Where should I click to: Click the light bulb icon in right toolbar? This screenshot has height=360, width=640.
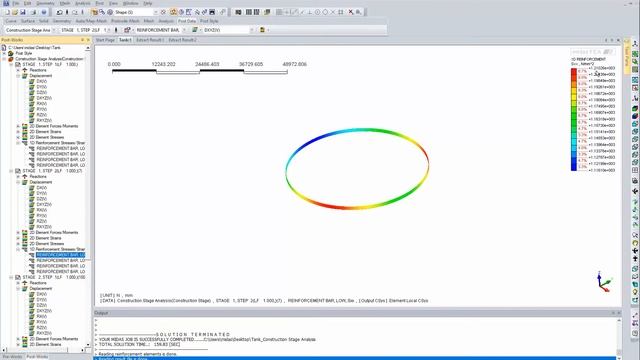tap(635, 292)
